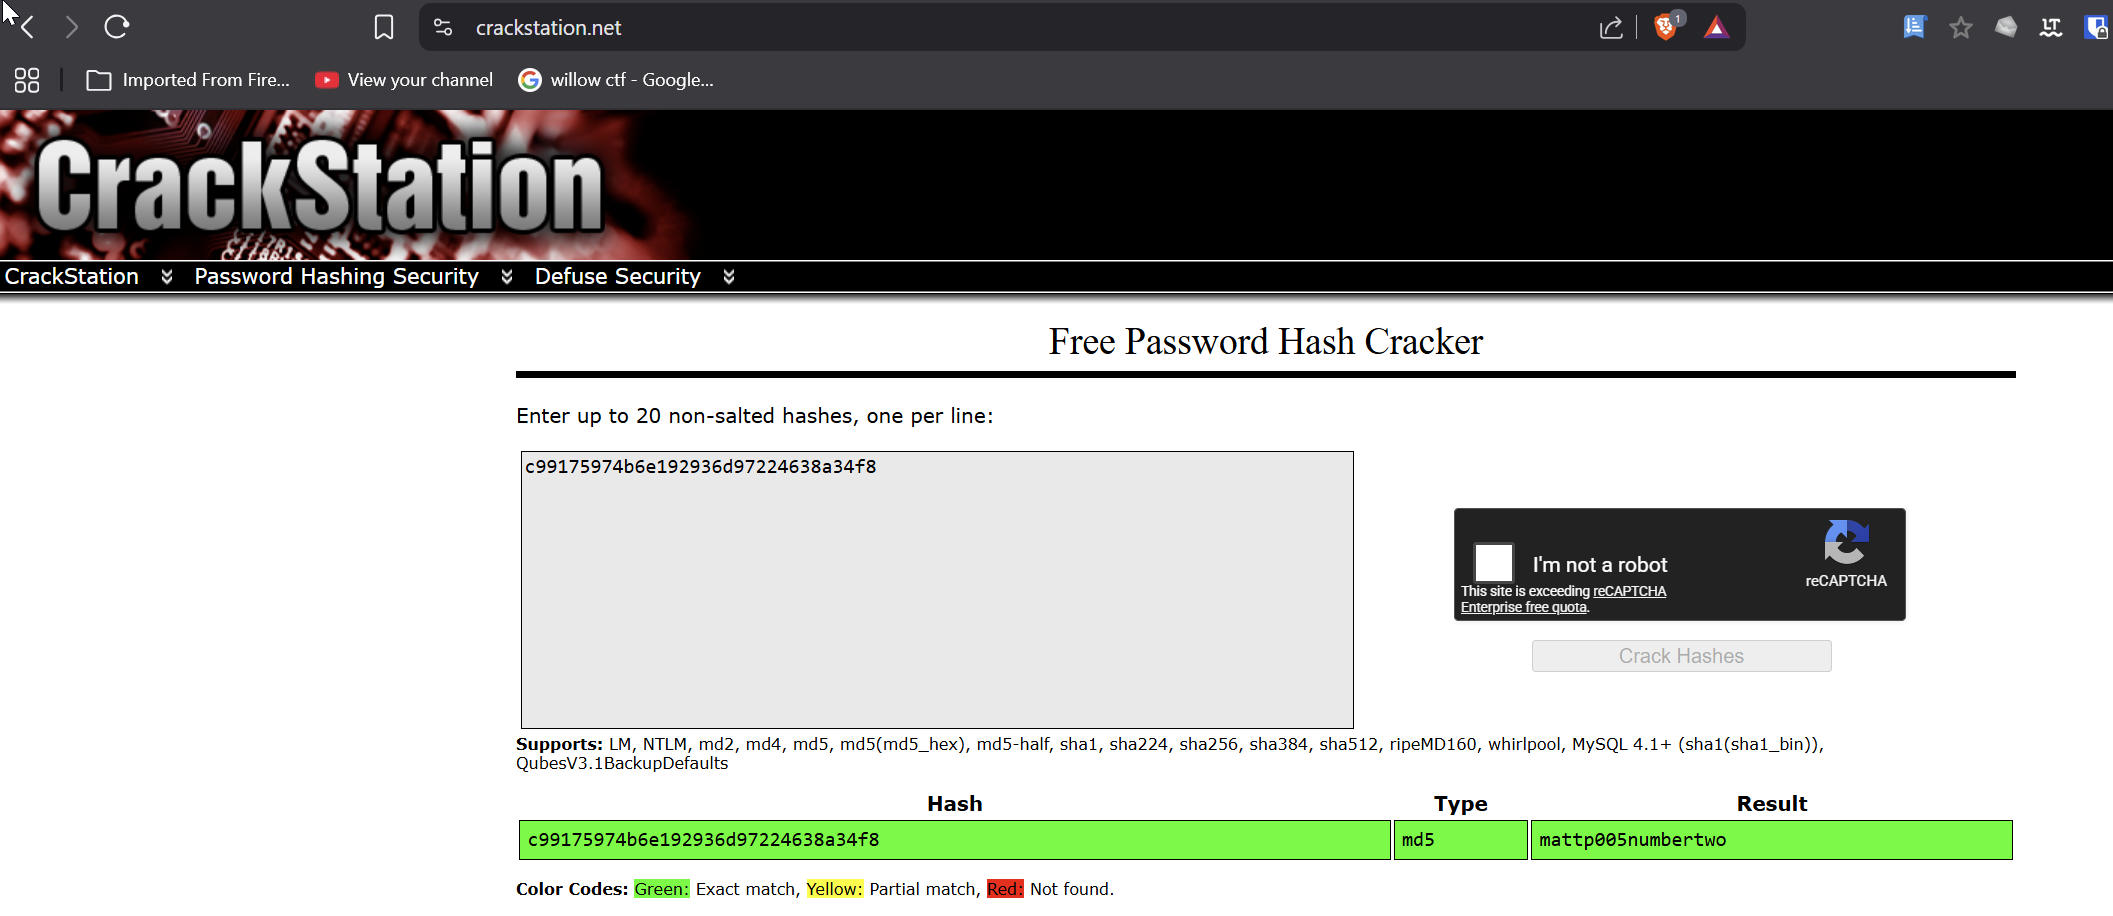Open the Defuse Security menu

tap(618, 276)
